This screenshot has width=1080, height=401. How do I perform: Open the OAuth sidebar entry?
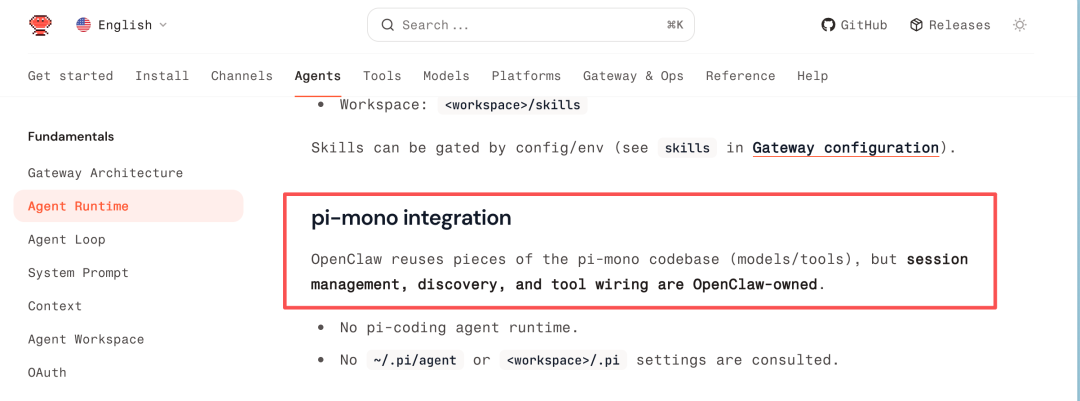47,373
